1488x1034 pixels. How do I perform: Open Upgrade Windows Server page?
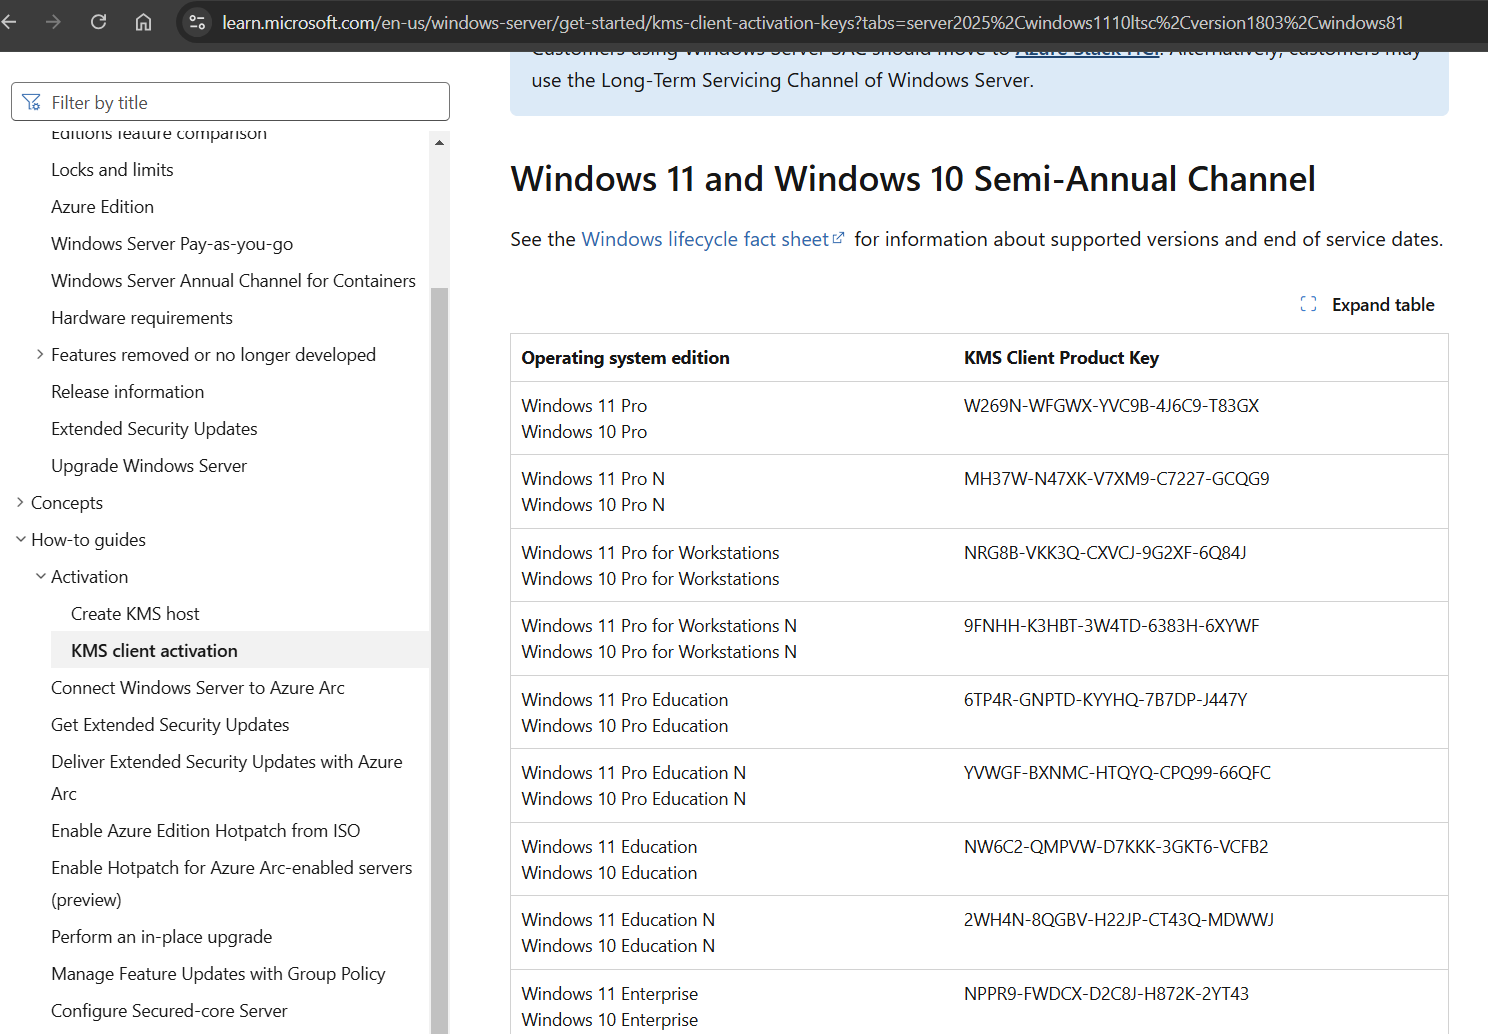149,466
